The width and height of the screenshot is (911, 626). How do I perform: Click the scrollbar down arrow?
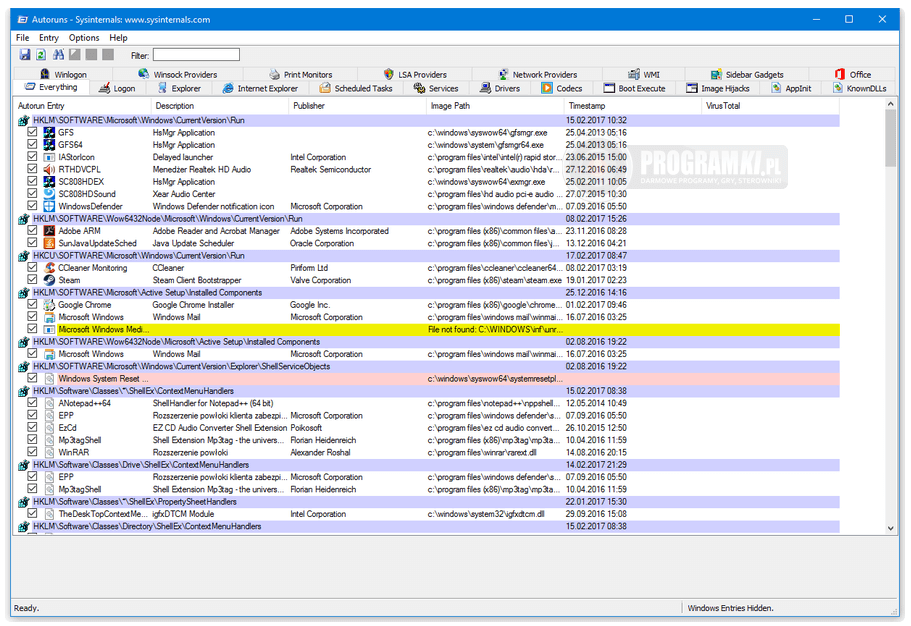(x=891, y=528)
